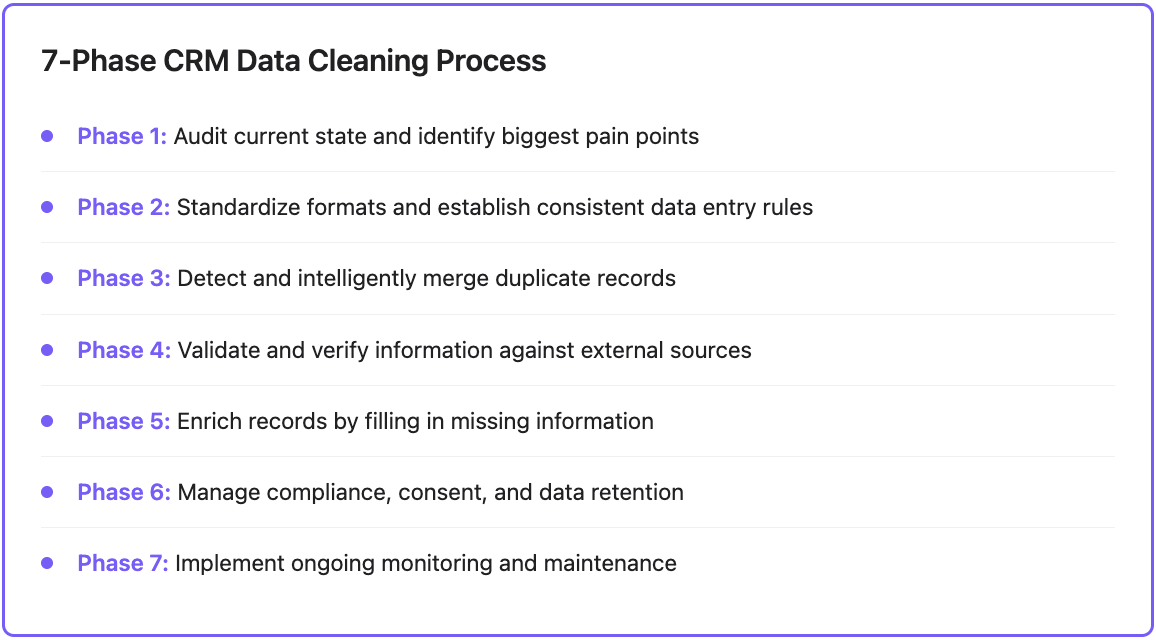Select the "Implement ongoing monitoring and maintenance" text
This screenshot has height=640, width=1156.
[x=426, y=563]
